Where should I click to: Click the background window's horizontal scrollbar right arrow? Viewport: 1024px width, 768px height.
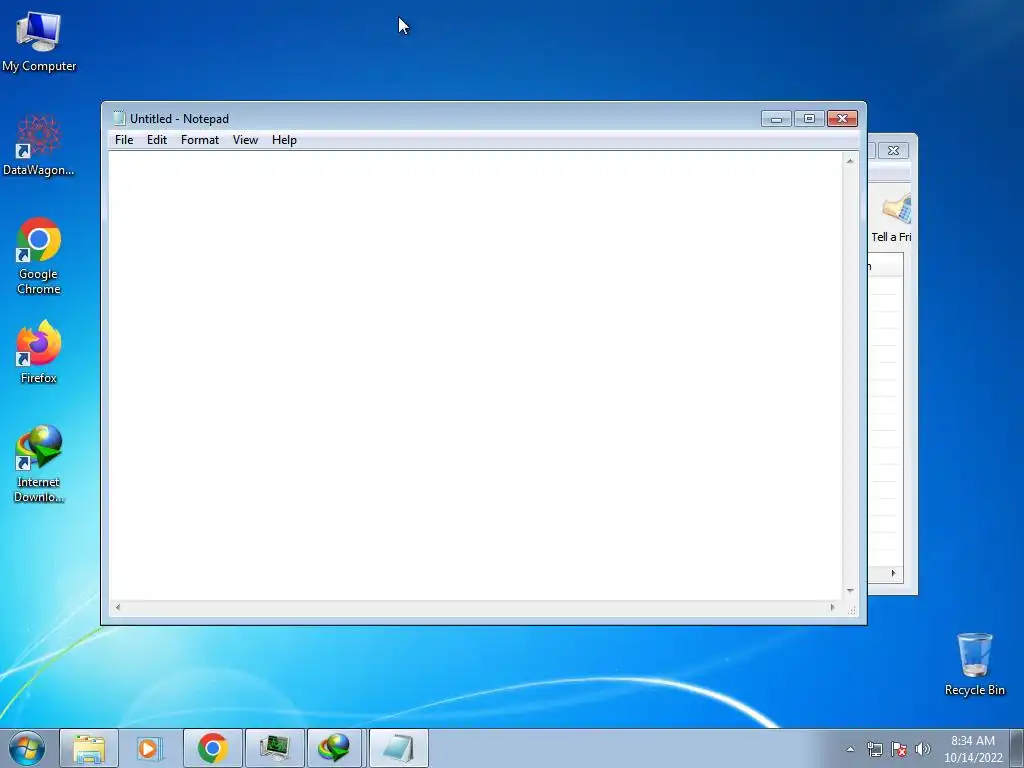click(x=893, y=573)
